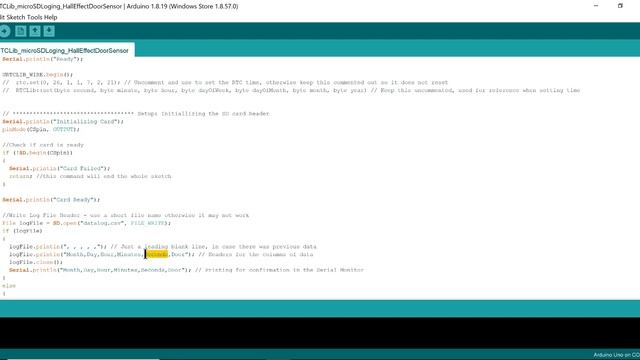Screen dimensions: 640x360
Task: Click the pinMode(CSpin, OUTPUT) line
Action: click(41, 129)
